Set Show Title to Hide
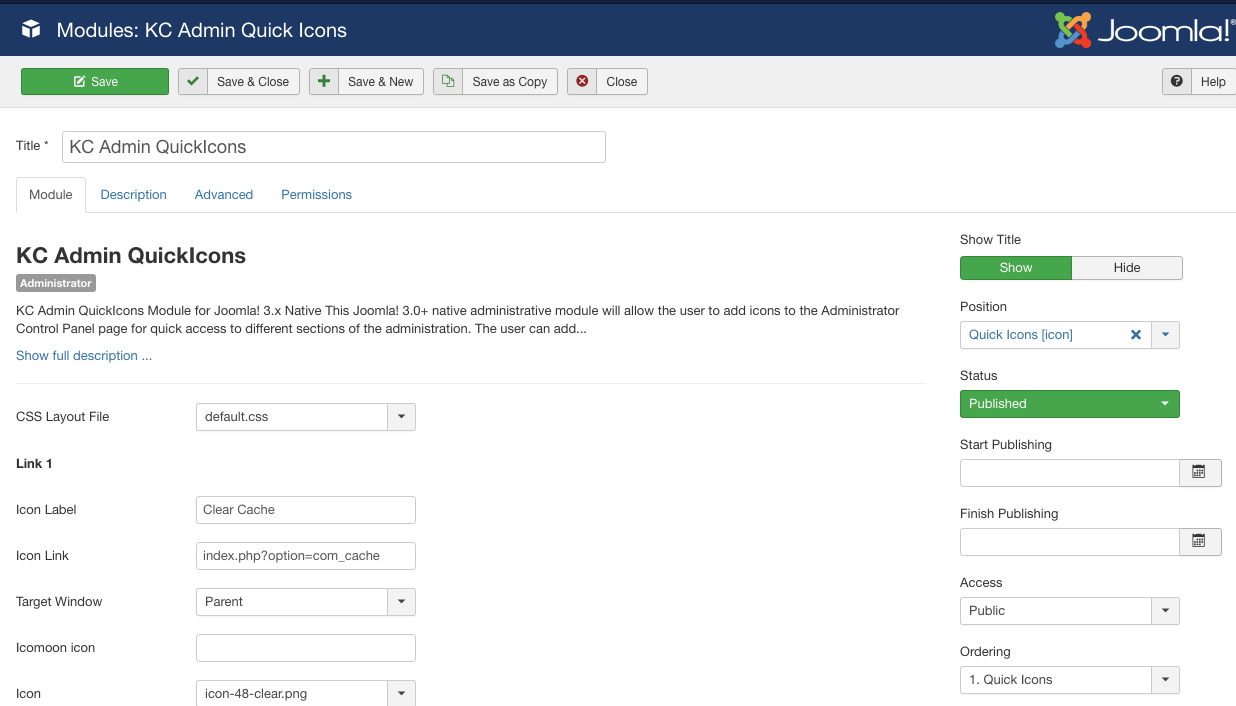This screenshot has width=1236, height=706. coord(1127,268)
